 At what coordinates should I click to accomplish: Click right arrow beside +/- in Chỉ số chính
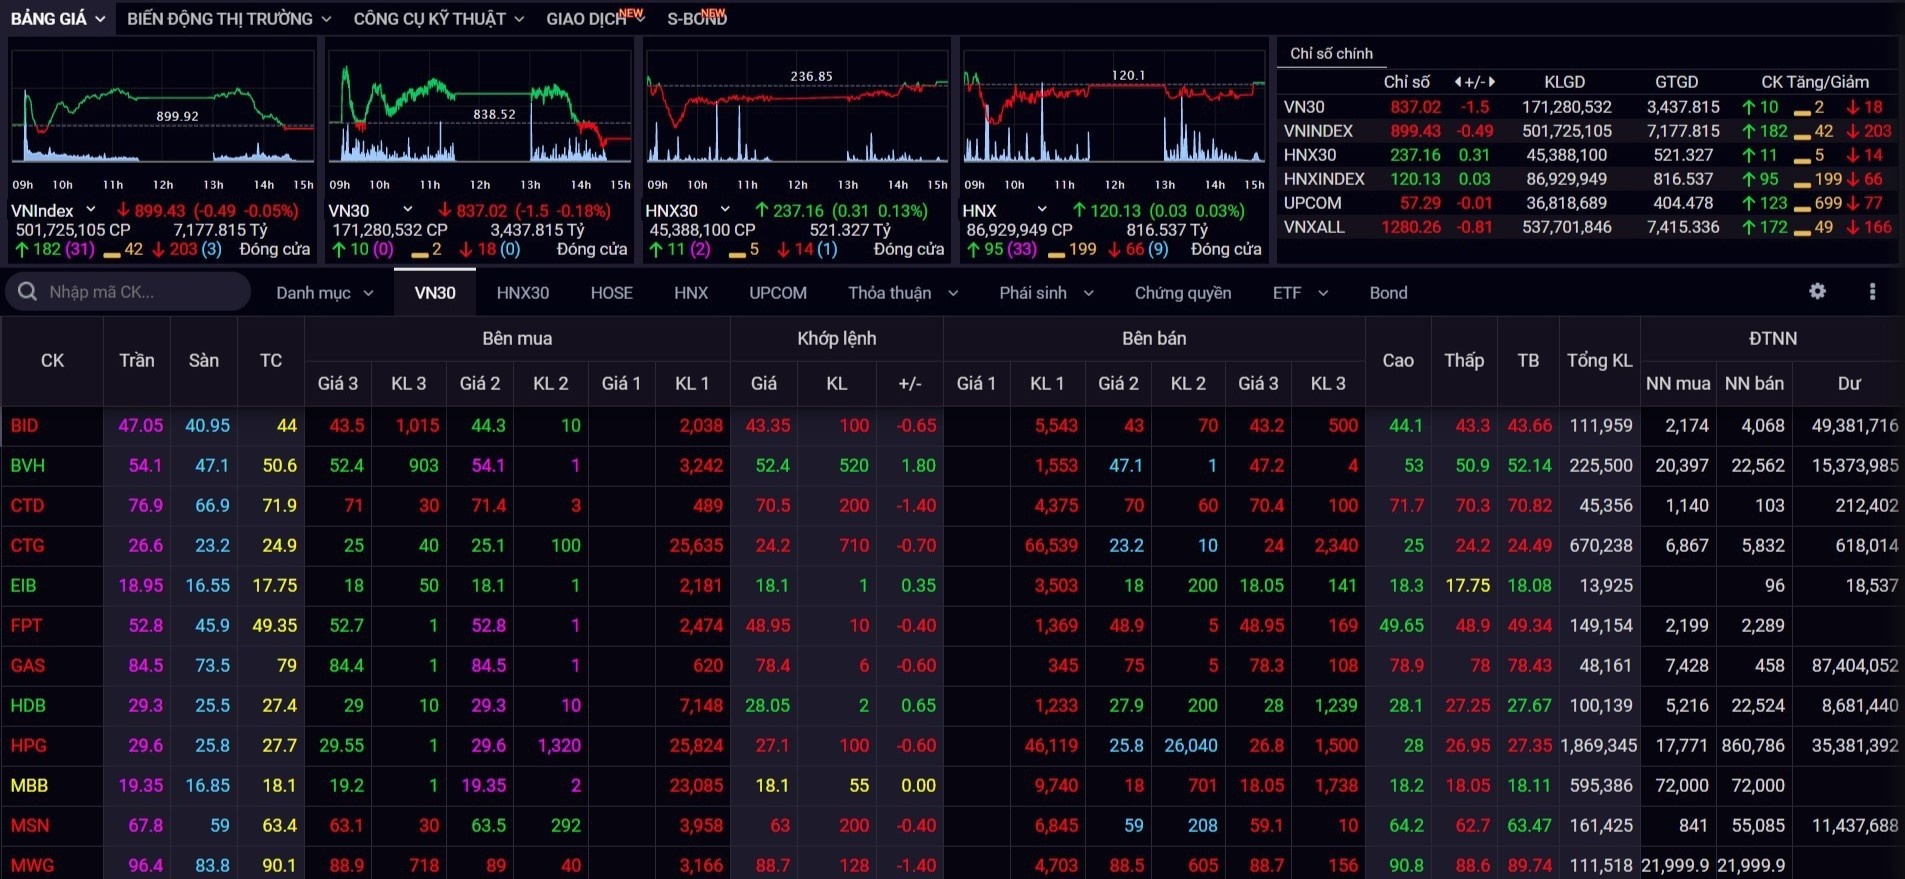tap(1491, 82)
